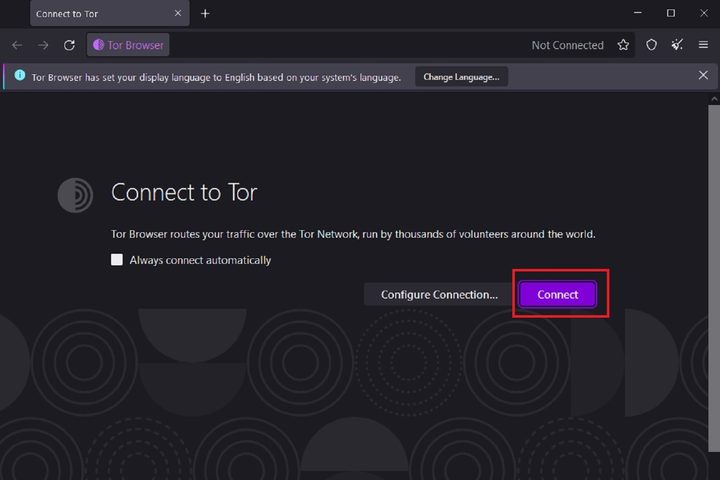Click the Connect to Tor heading
The image size is (720, 480).
click(x=184, y=192)
